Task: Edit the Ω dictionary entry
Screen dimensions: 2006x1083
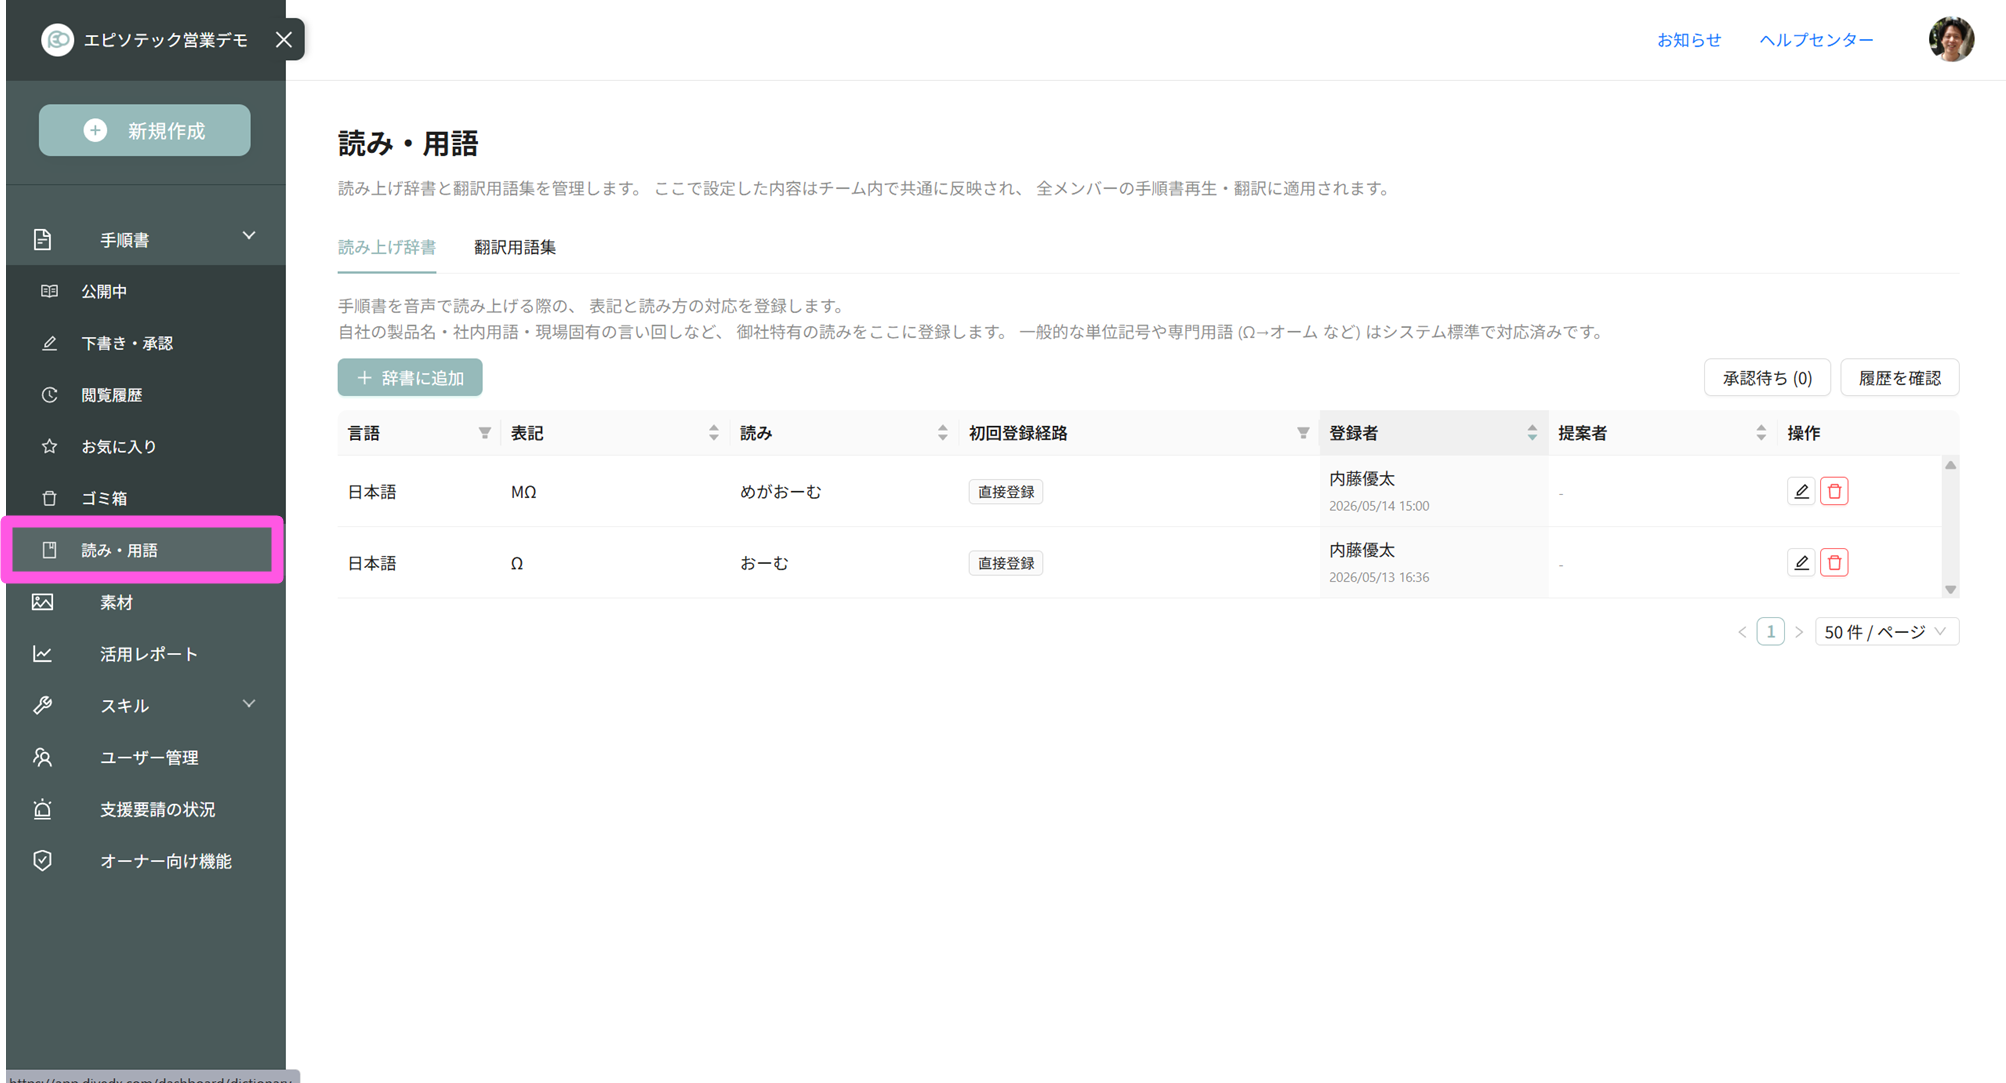Action: tap(1801, 563)
